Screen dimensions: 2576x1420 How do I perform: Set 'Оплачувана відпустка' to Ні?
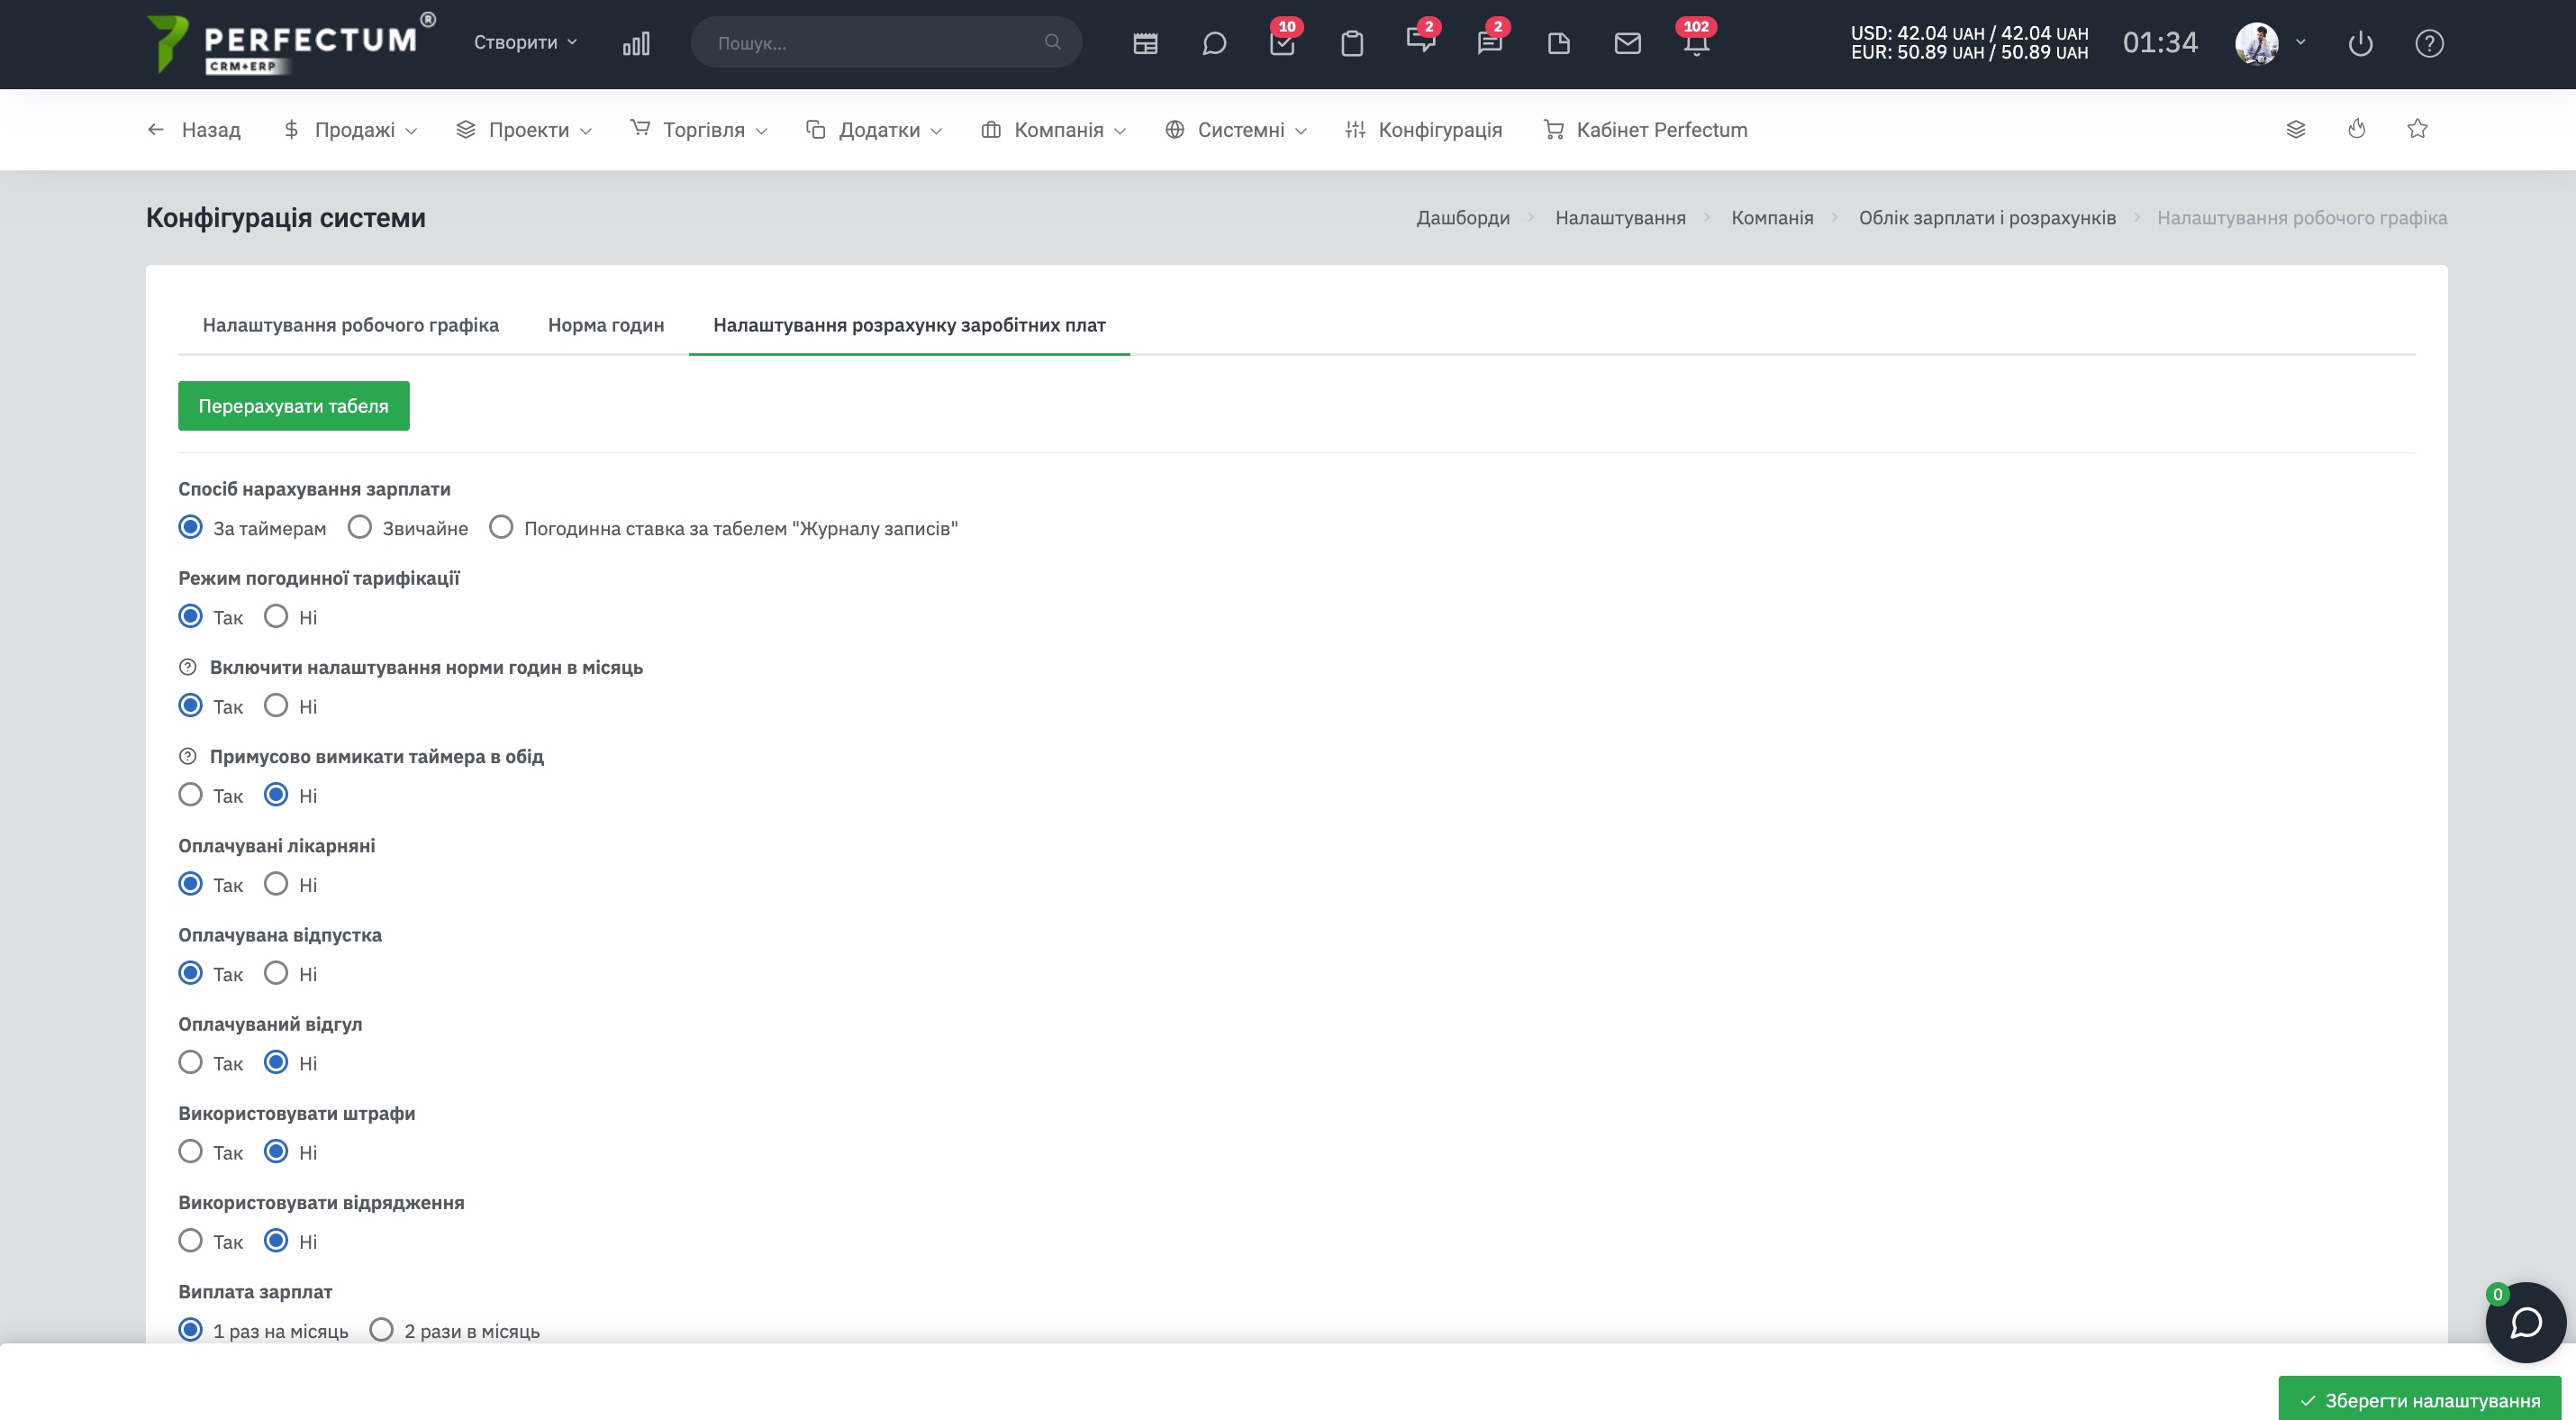(276, 973)
